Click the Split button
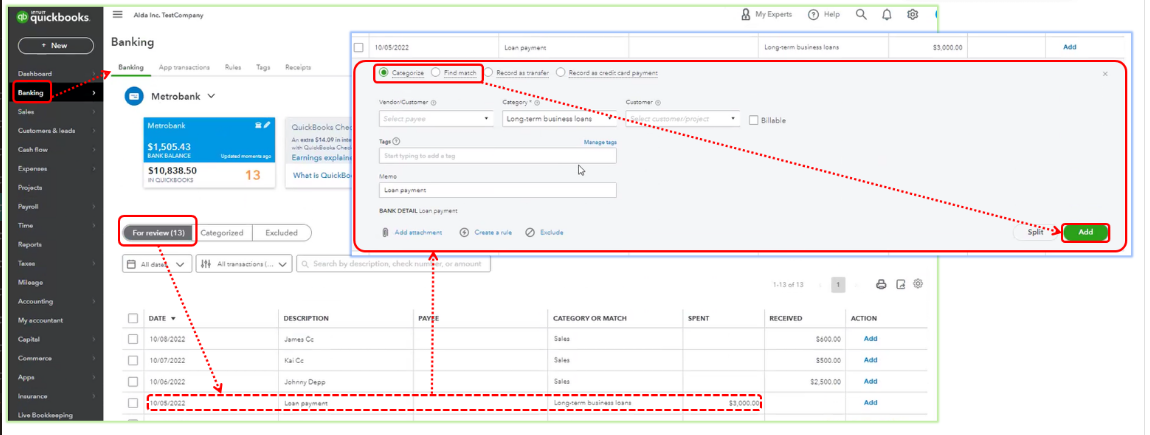This screenshot has width=1150, height=435. click(1035, 232)
